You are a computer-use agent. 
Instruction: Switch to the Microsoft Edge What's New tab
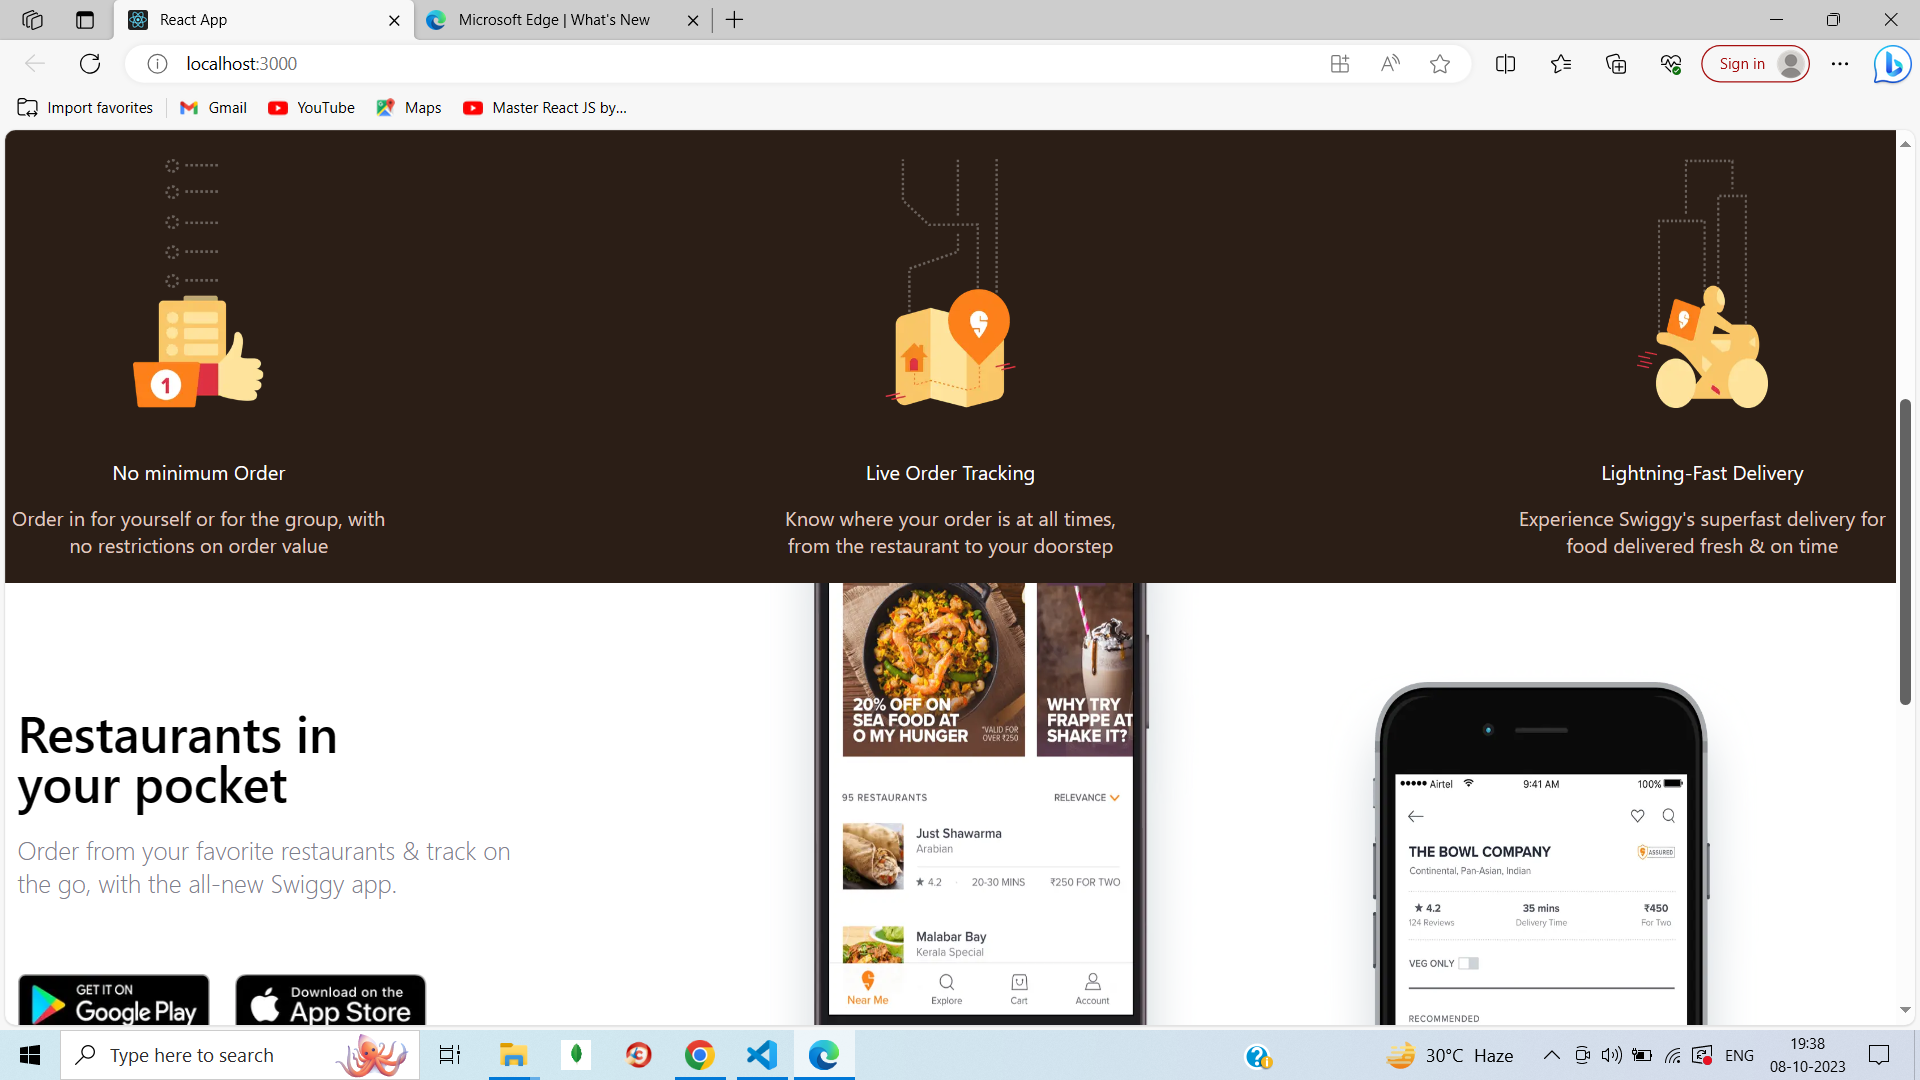[553, 19]
